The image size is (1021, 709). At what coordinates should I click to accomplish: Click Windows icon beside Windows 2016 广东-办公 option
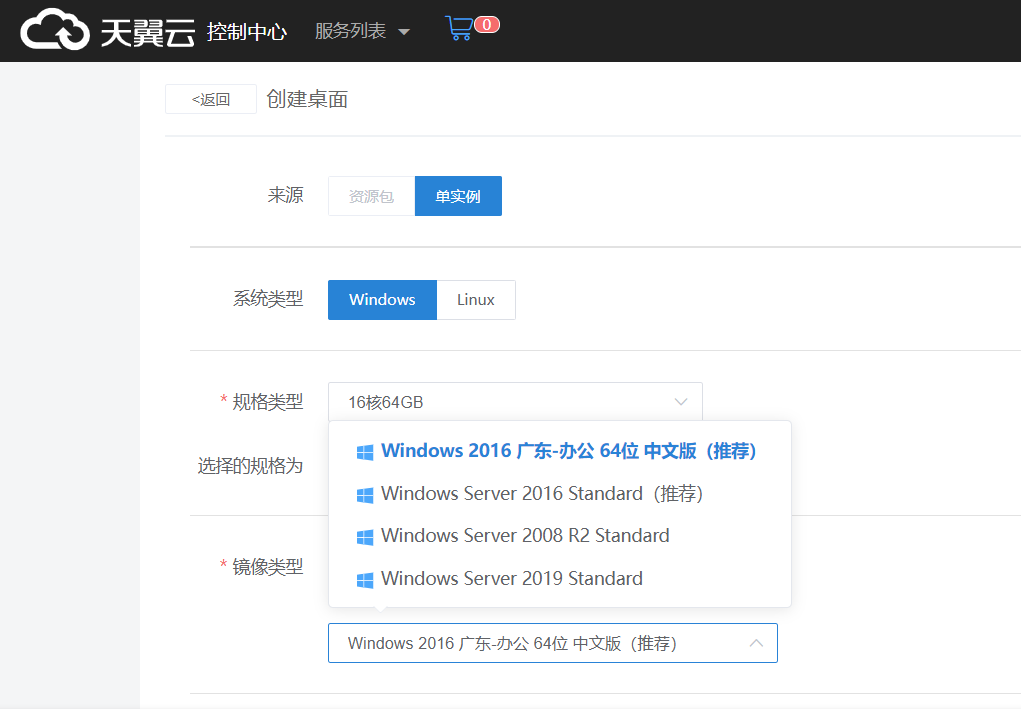click(365, 452)
